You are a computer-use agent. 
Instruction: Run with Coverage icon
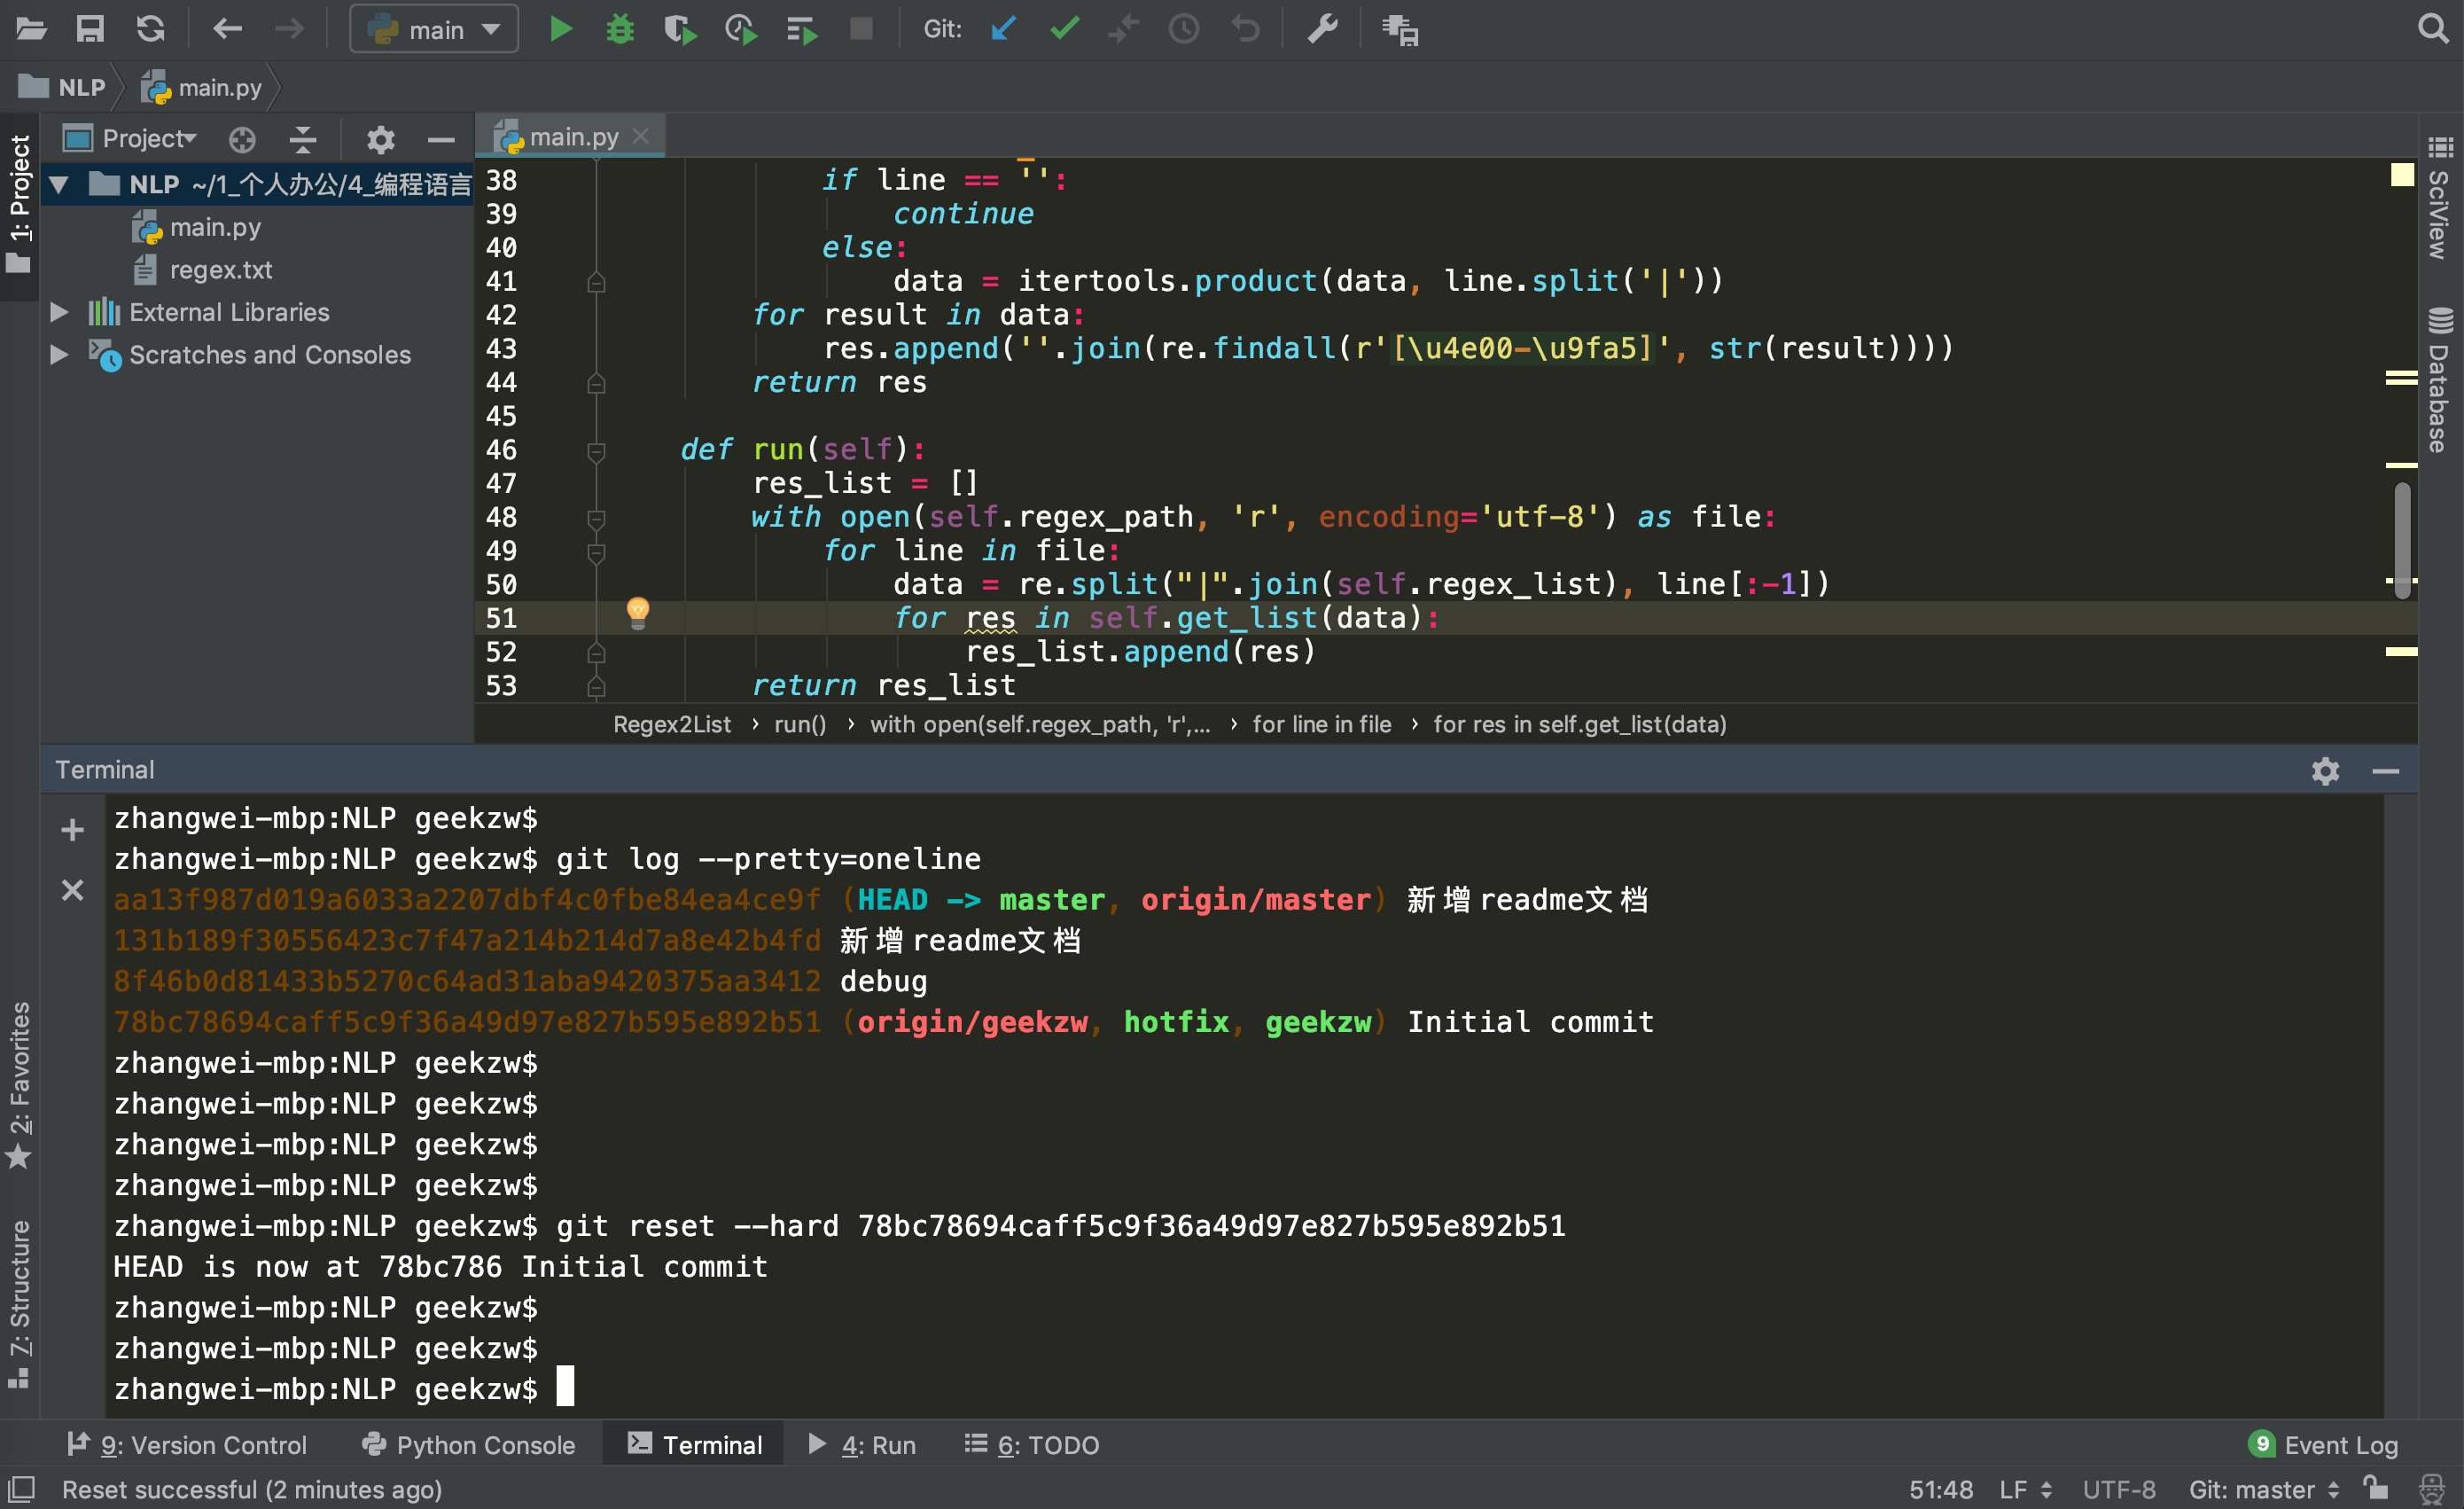[x=680, y=29]
